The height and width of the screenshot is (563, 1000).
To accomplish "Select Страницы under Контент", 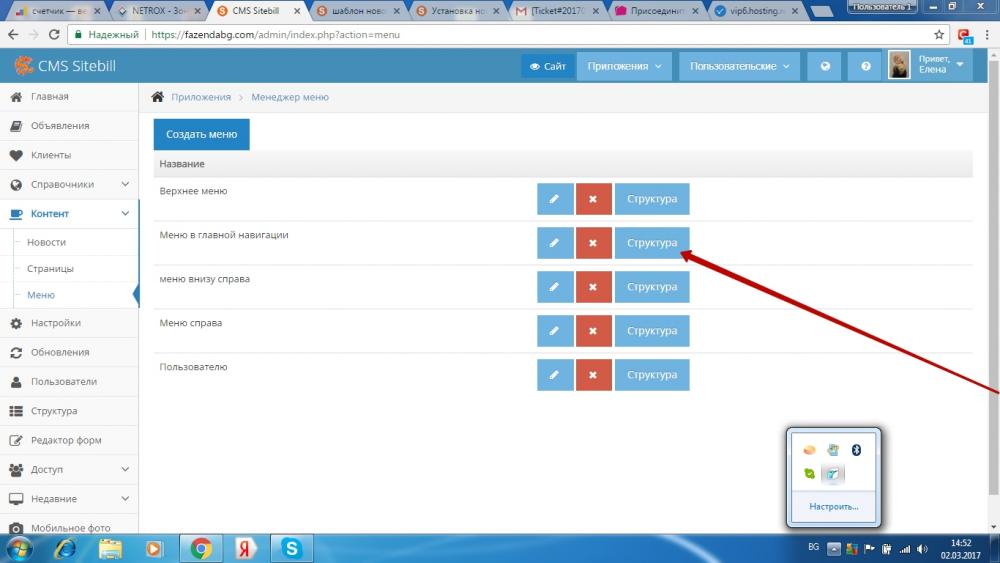I will [x=50, y=269].
